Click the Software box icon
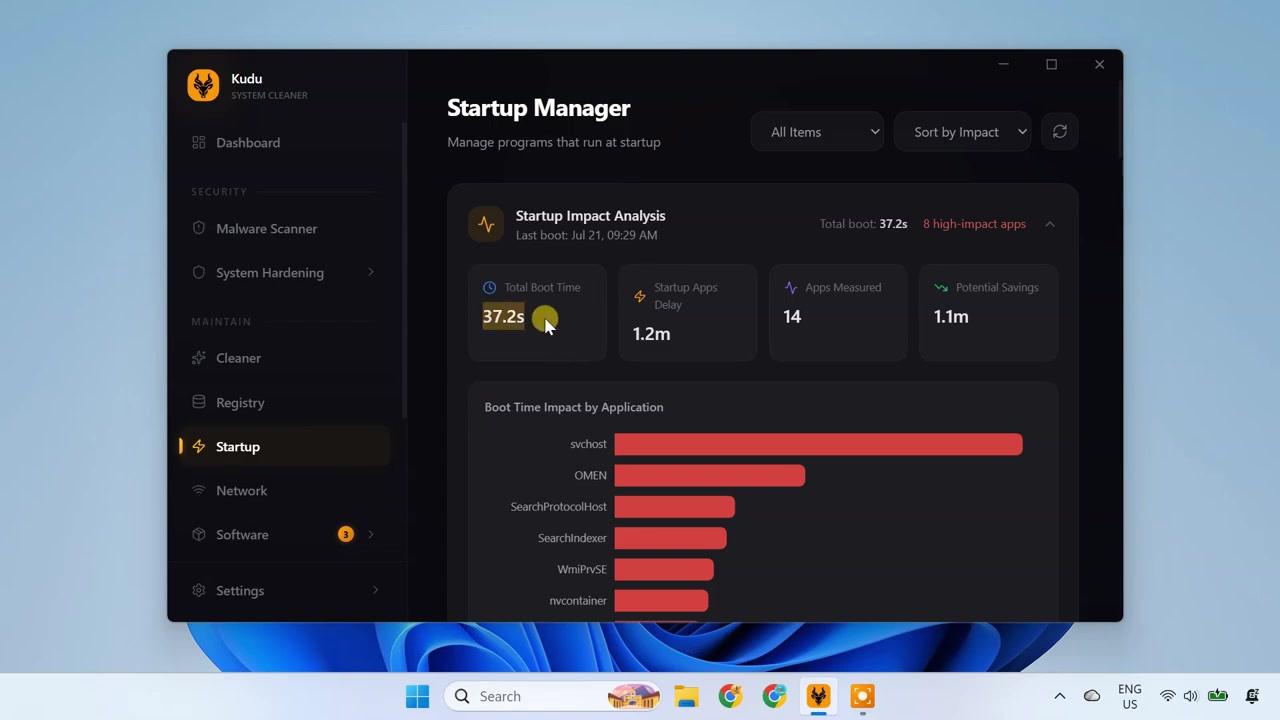Viewport: 1280px width, 720px height. tap(198, 534)
